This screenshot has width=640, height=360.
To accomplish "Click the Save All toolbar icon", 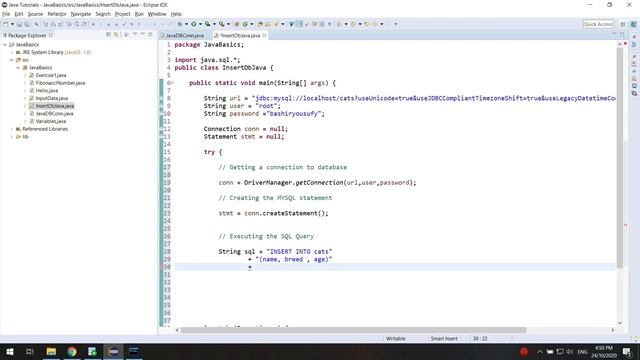I will (x=27, y=24).
